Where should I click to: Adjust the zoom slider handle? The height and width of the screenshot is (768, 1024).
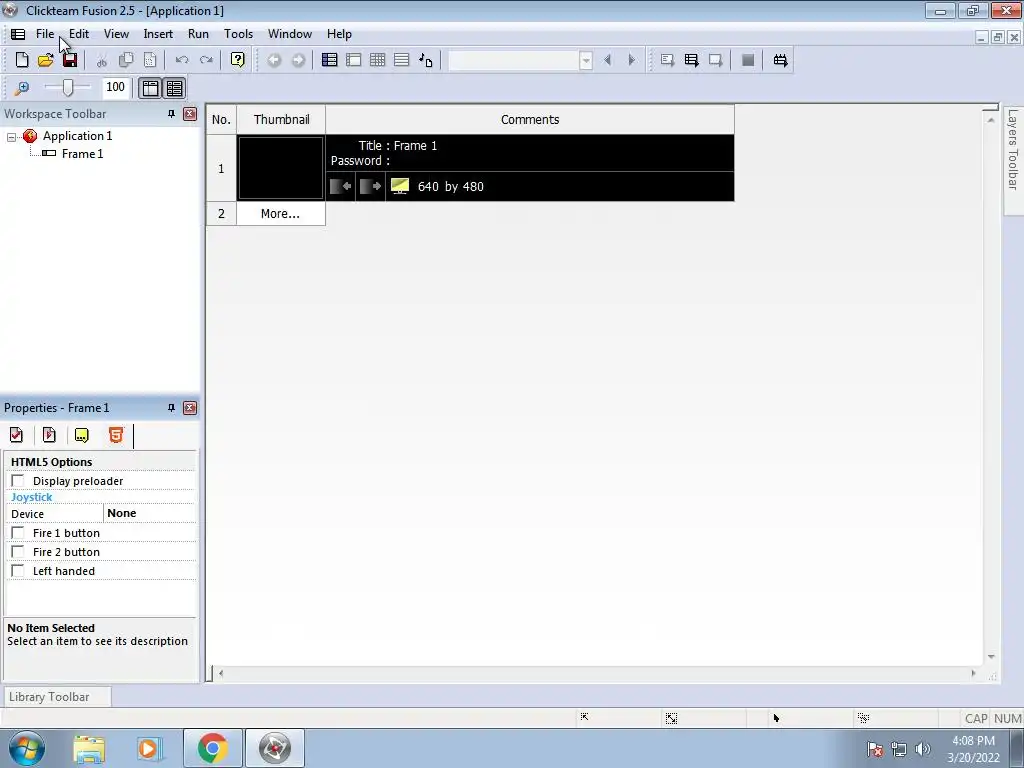point(68,88)
